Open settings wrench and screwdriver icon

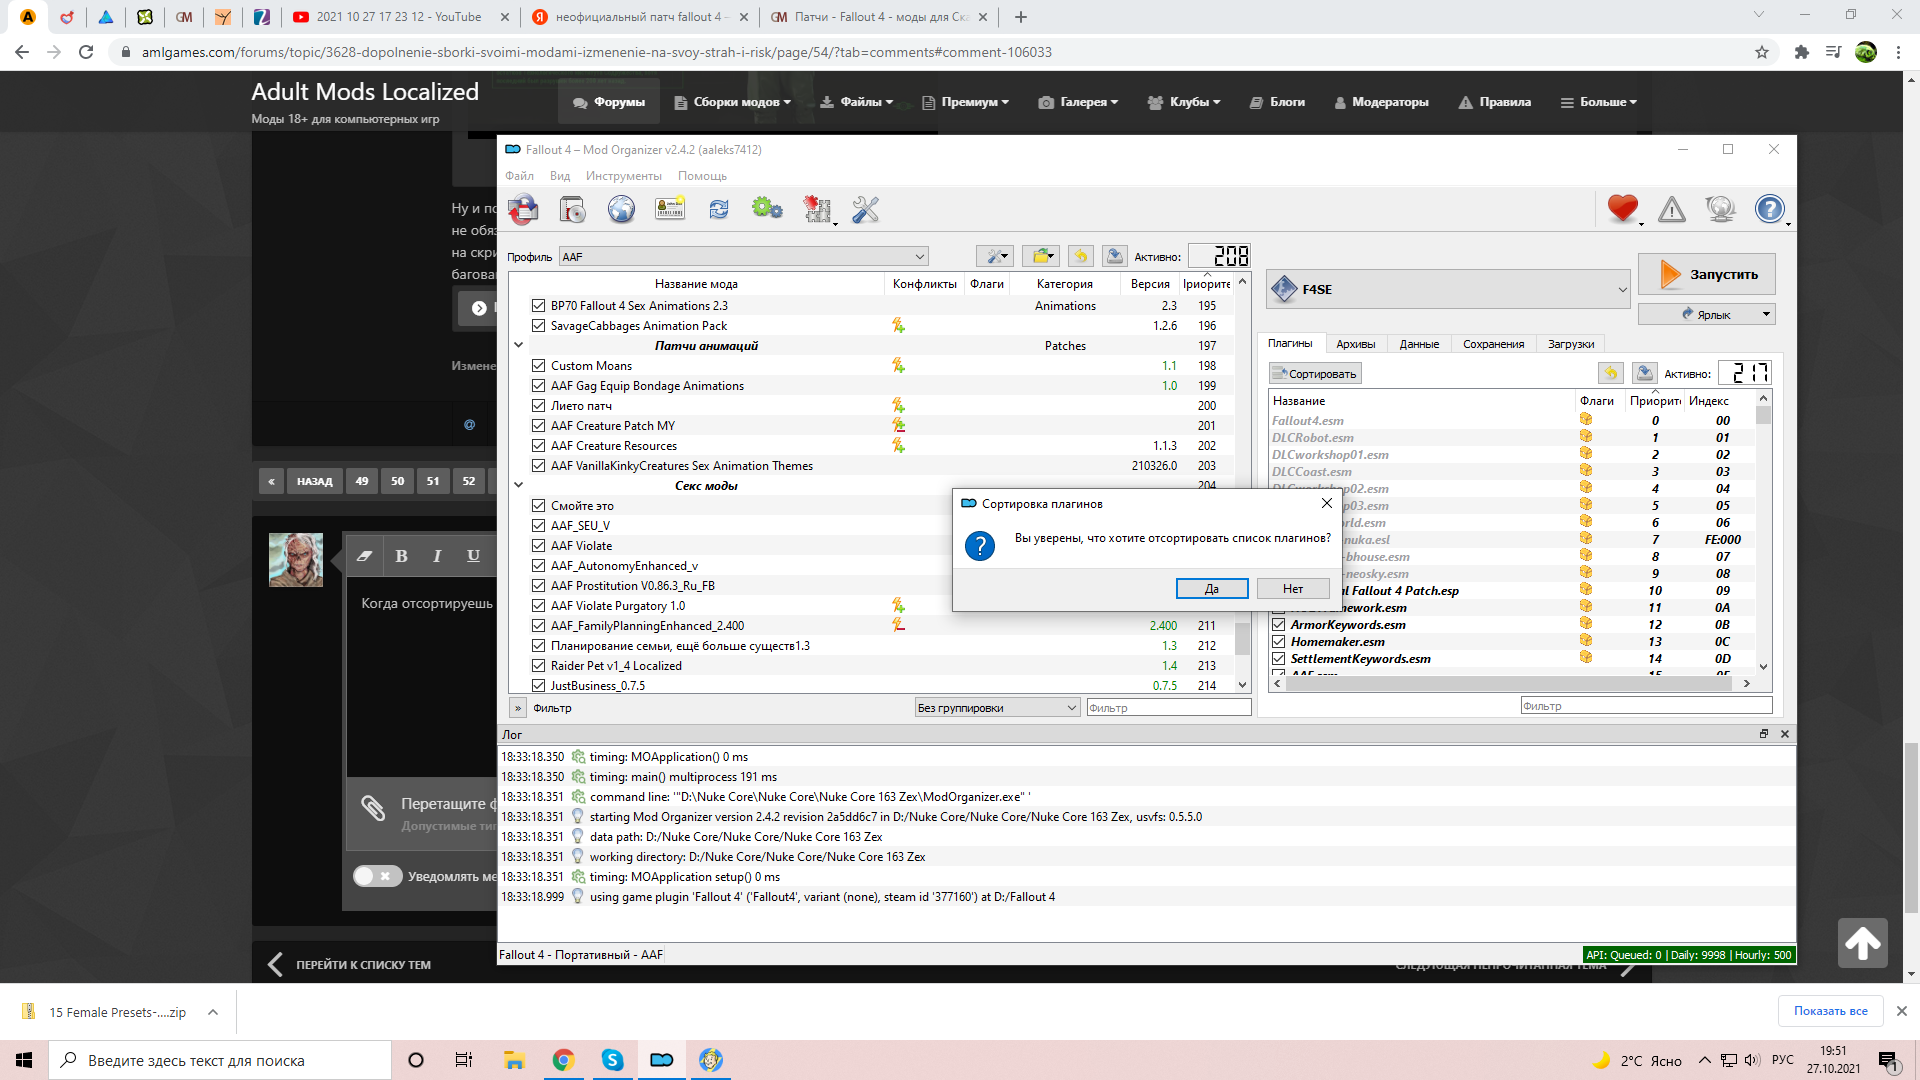865,210
